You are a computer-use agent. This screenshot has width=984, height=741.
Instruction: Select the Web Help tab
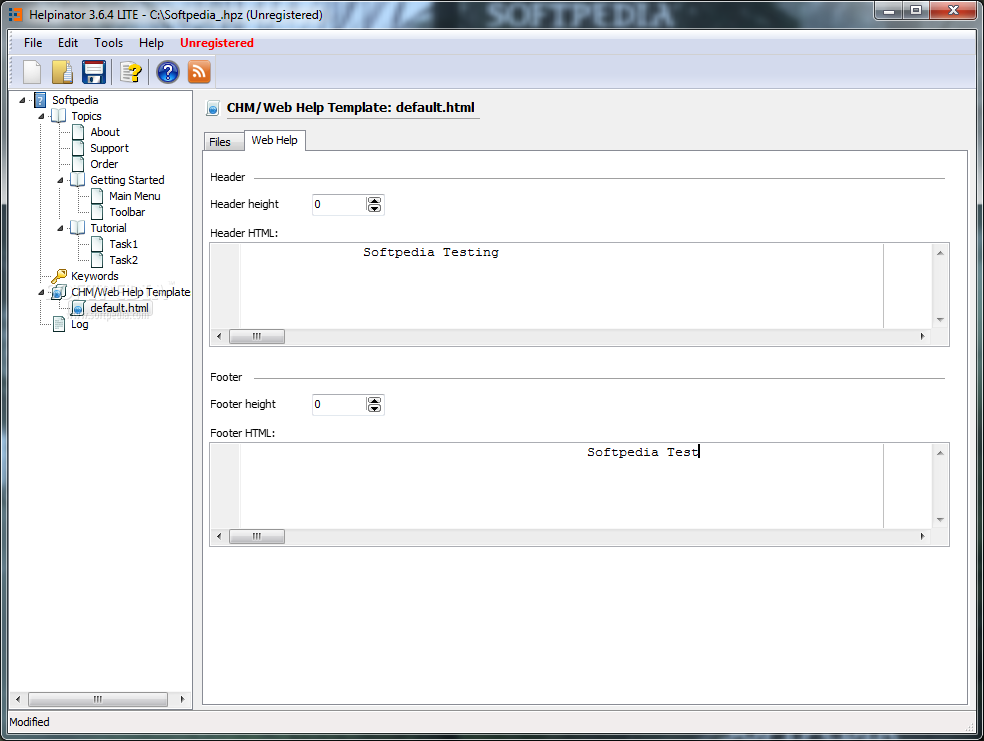pyautogui.click(x=274, y=140)
